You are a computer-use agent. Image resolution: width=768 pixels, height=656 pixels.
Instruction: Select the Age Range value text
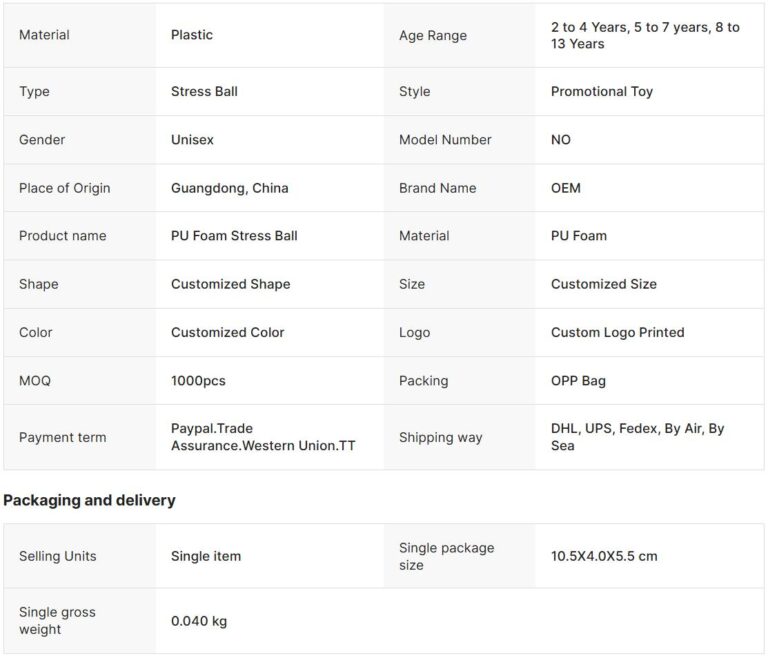645,35
